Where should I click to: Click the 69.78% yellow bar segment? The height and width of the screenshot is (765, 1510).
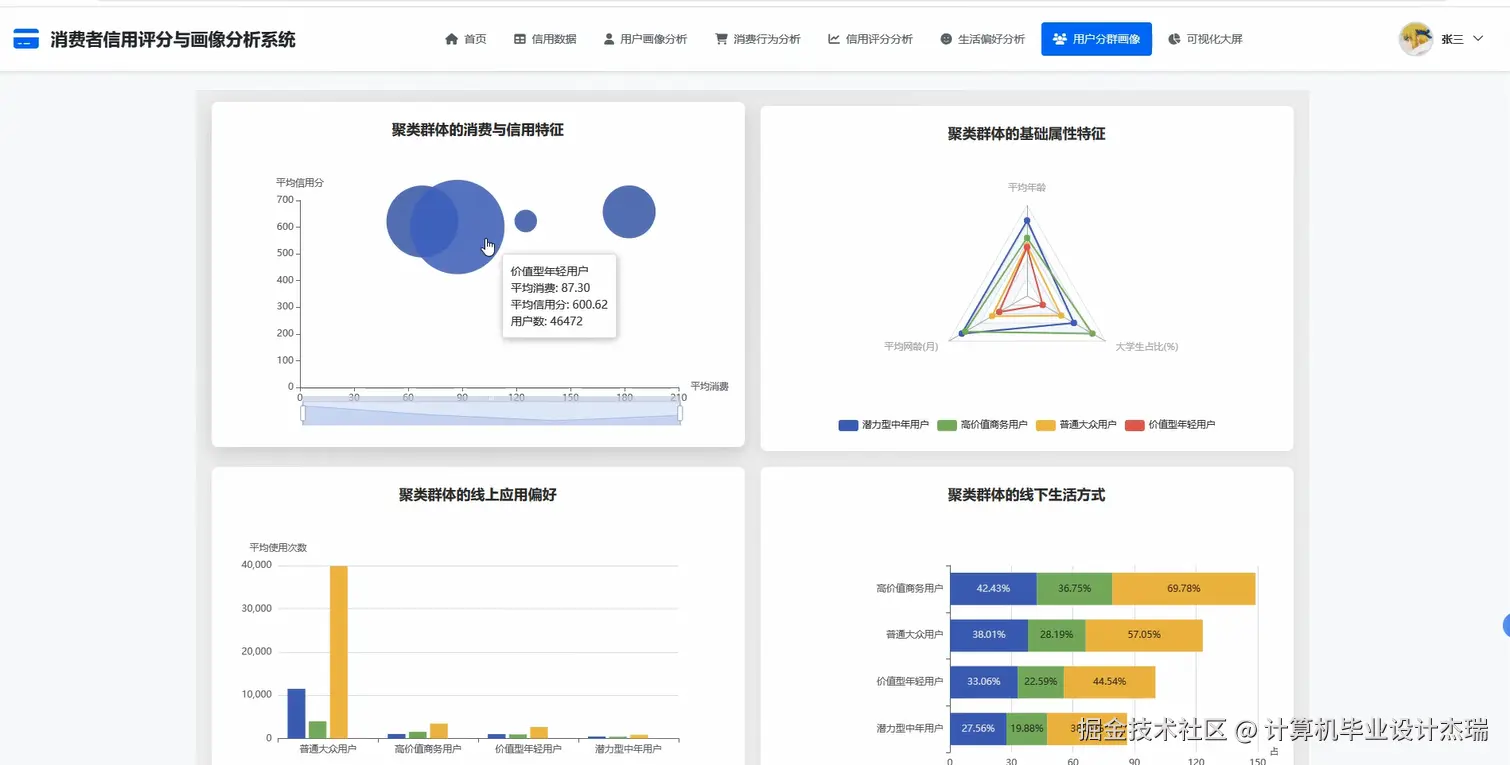[1183, 588]
